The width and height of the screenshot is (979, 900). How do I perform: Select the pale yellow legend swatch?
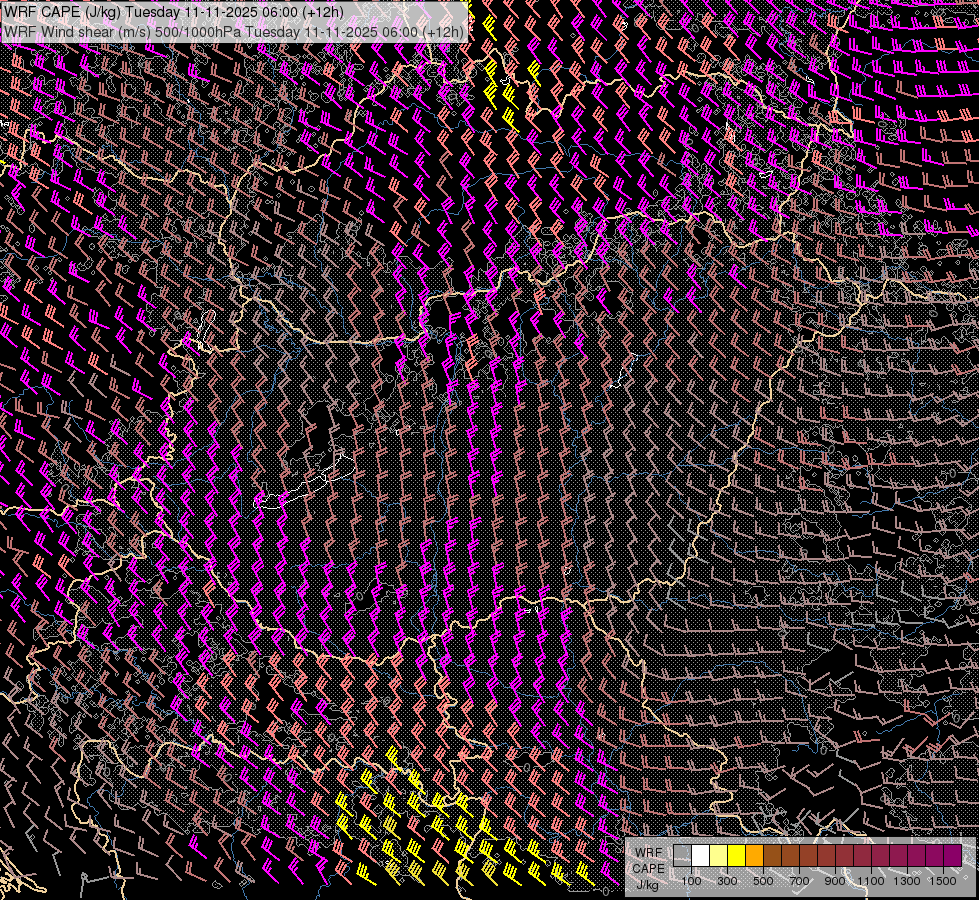719,855
